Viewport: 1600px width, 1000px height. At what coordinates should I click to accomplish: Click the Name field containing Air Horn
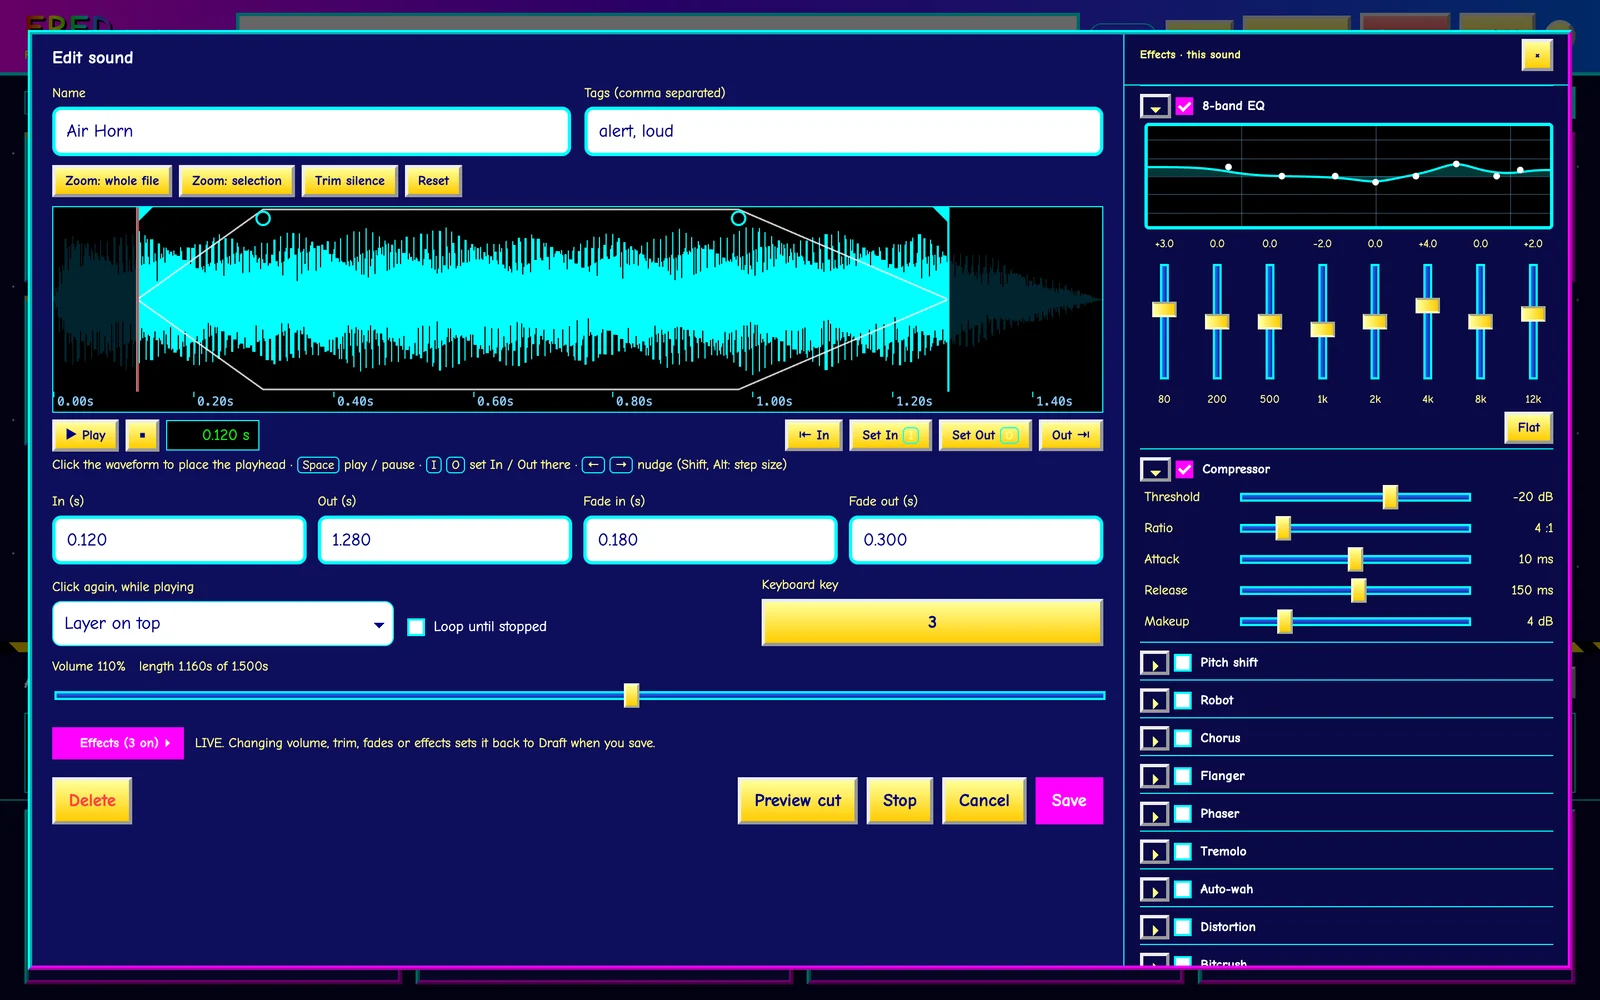(x=311, y=131)
